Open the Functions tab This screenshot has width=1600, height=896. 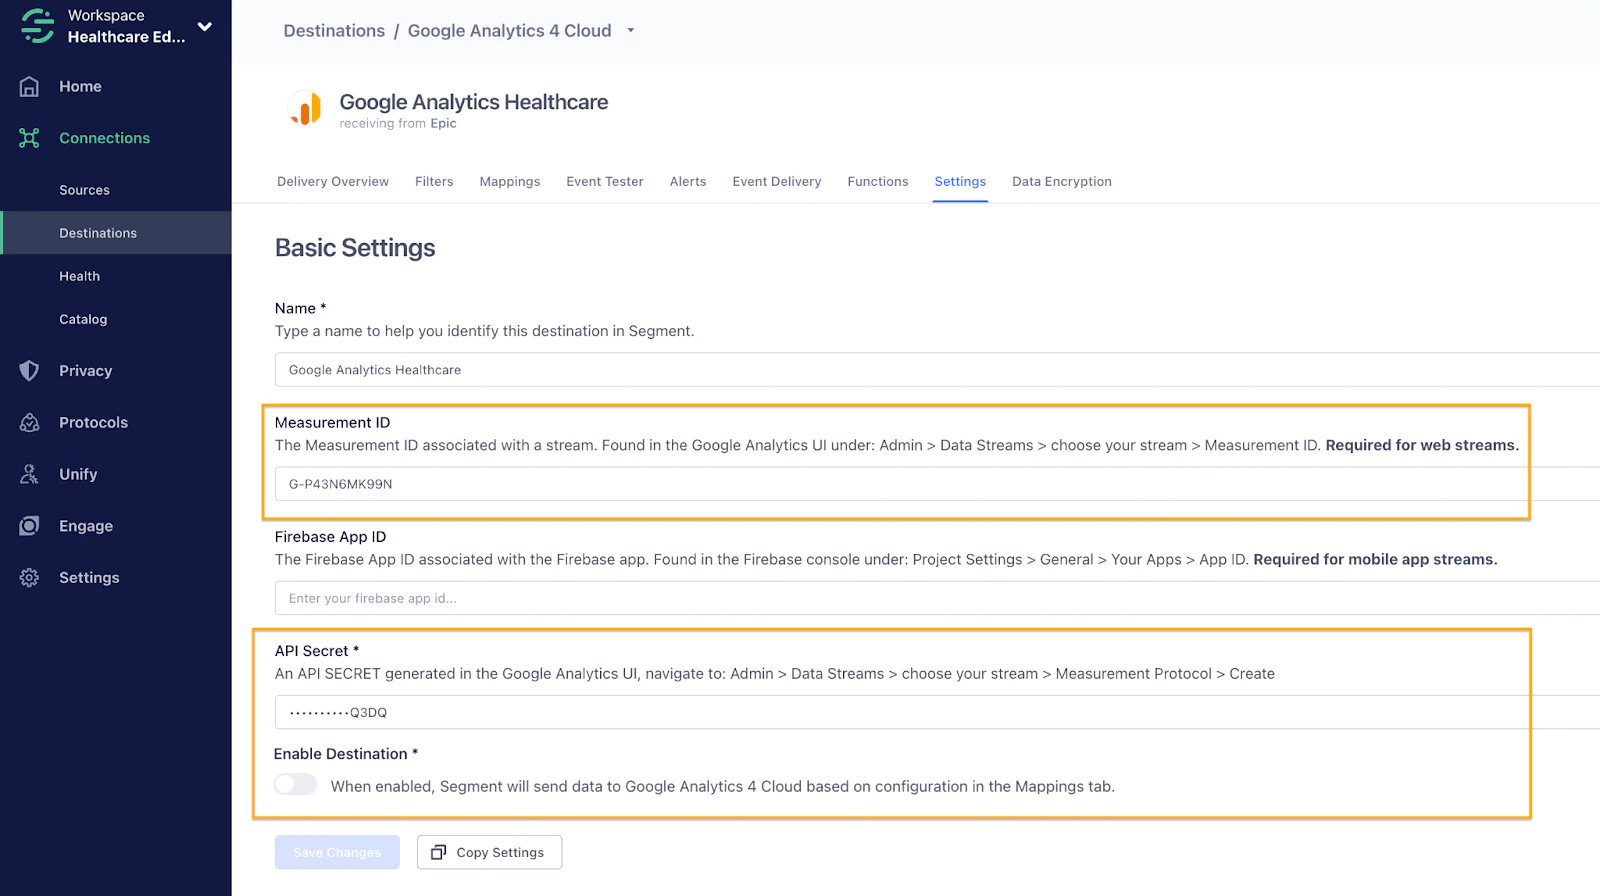(x=878, y=182)
